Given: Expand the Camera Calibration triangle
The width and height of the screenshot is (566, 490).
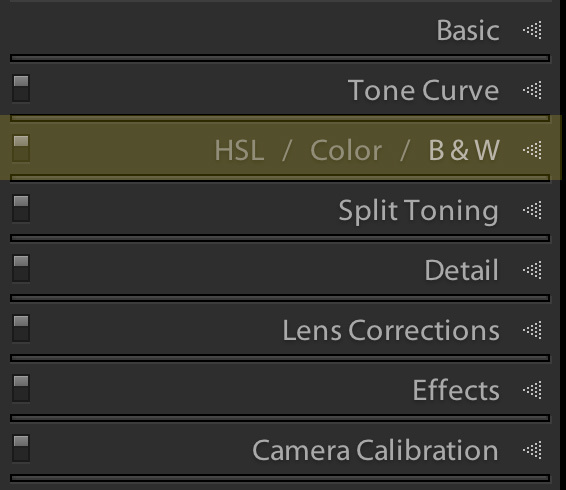Looking at the screenshot, I should click(532, 450).
